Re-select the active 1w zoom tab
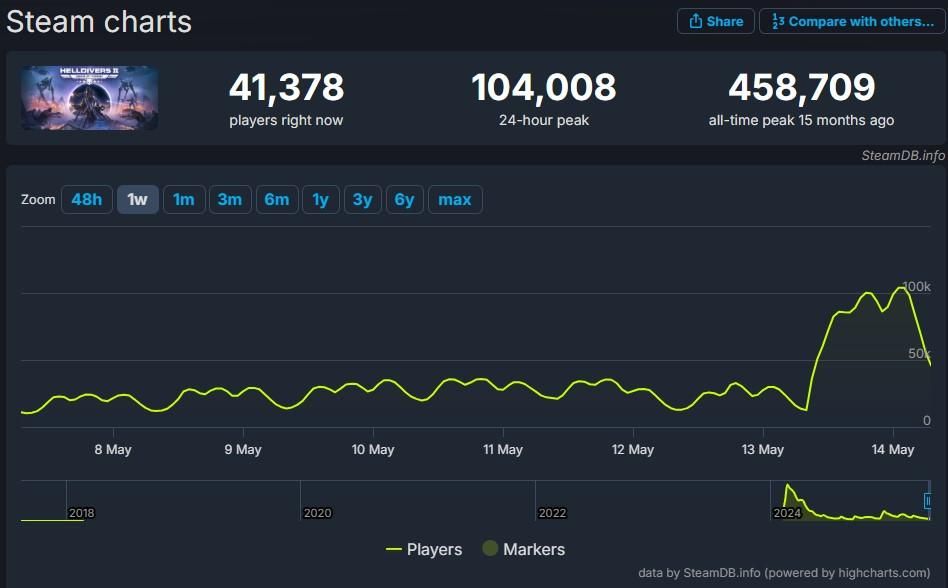948x588 pixels. point(137,199)
